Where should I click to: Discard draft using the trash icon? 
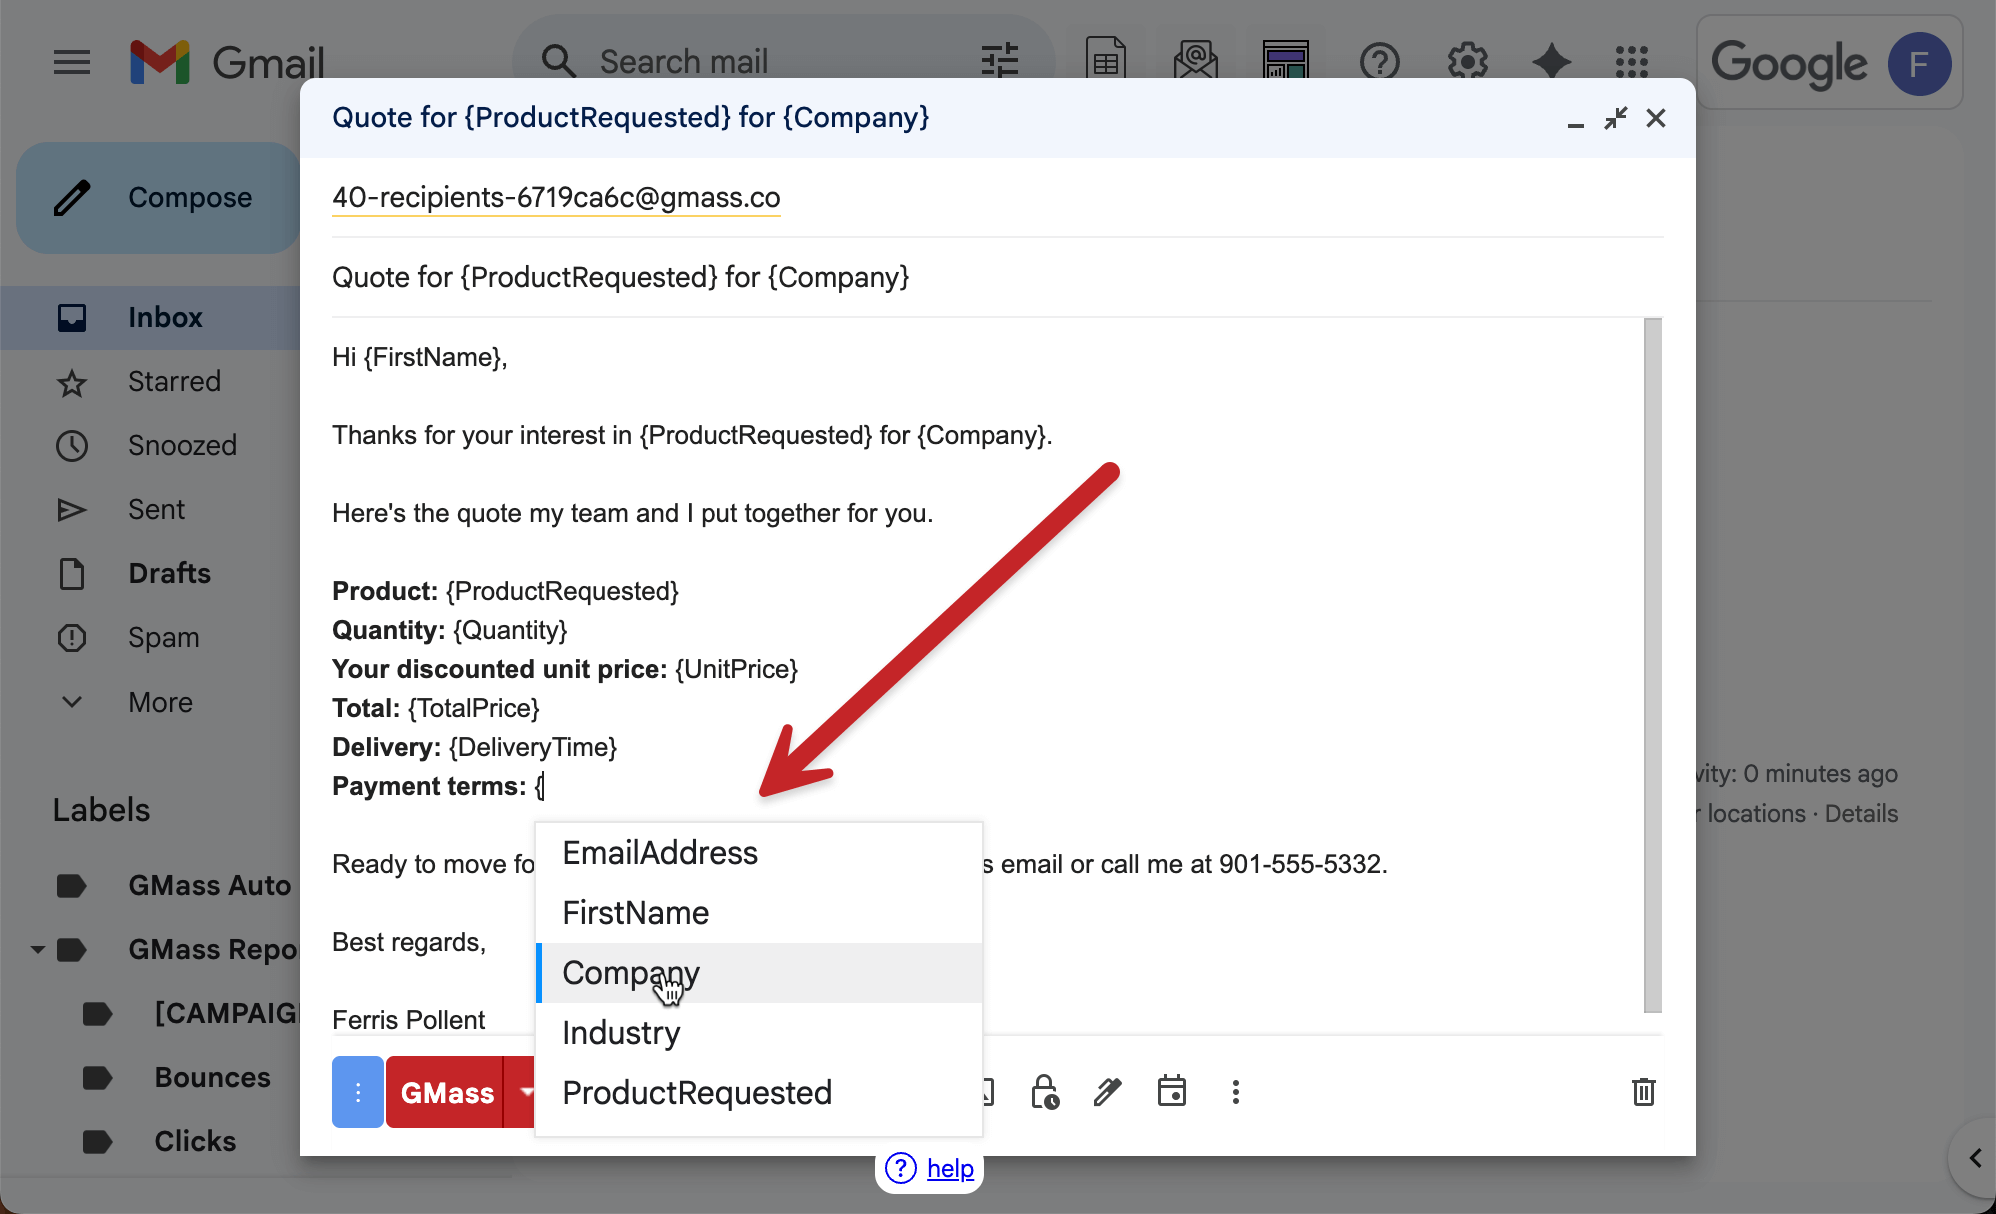(x=1643, y=1092)
